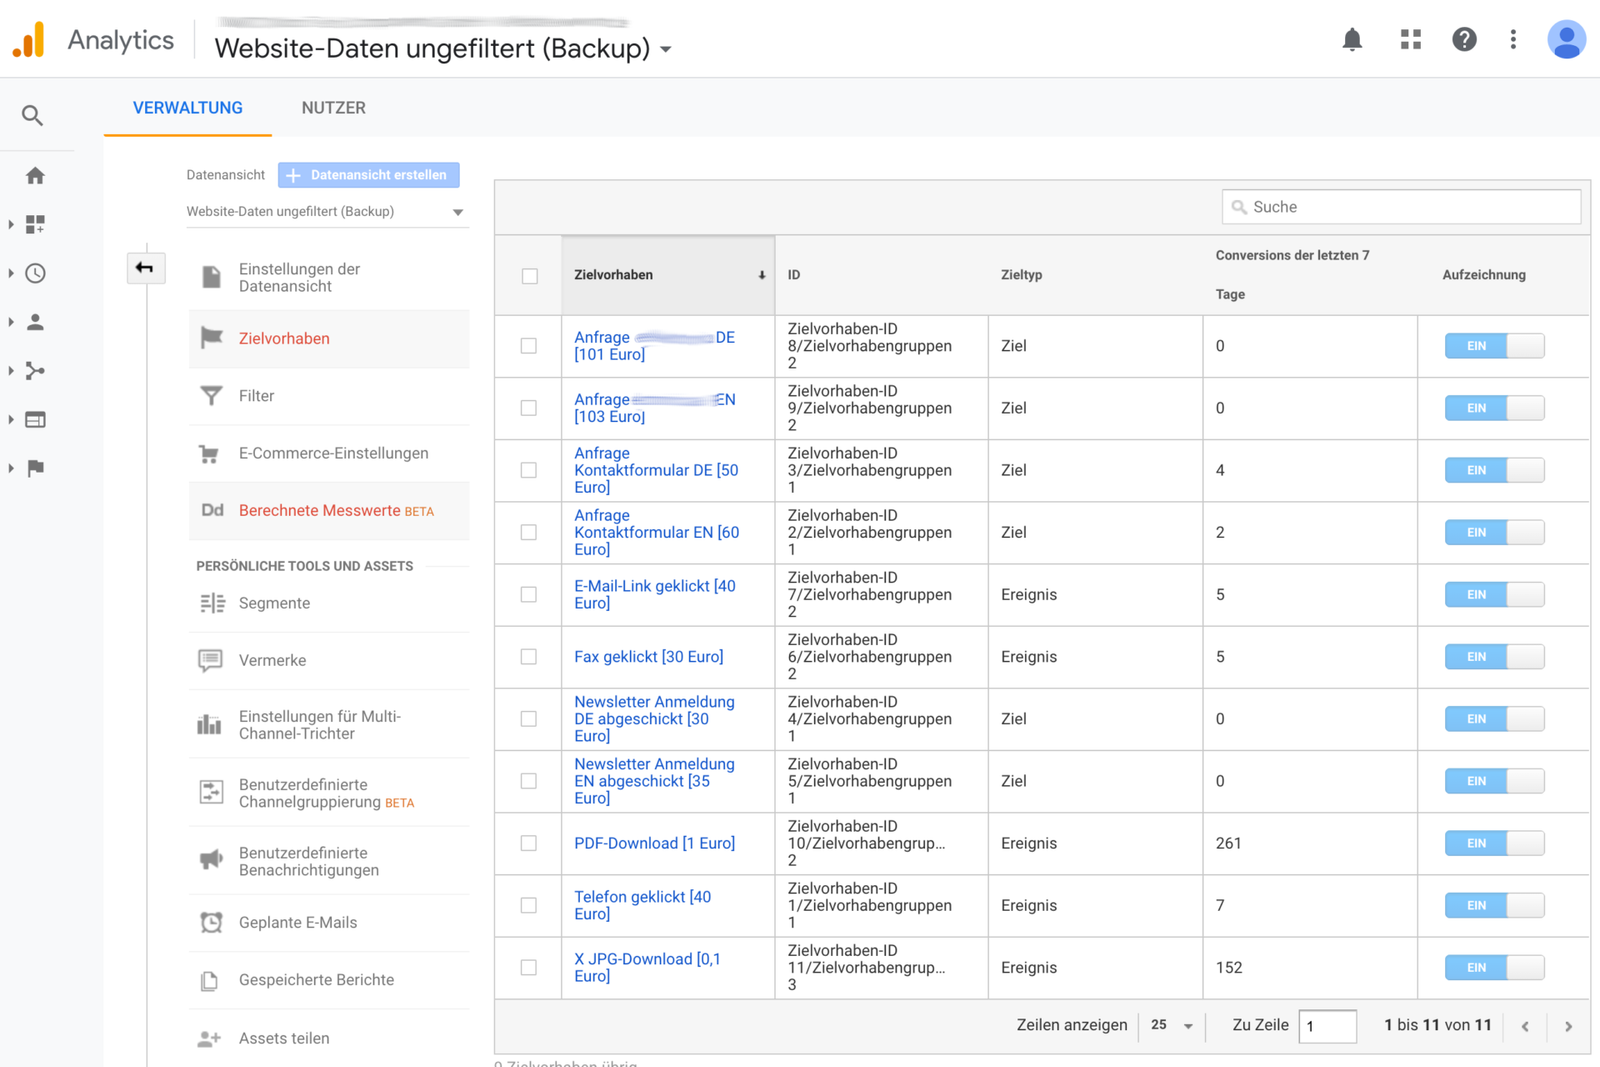Open the Website-Daten ungefiltert view selector dropdown
The height and width of the screenshot is (1067, 1600).
click(x=326, y=212)
